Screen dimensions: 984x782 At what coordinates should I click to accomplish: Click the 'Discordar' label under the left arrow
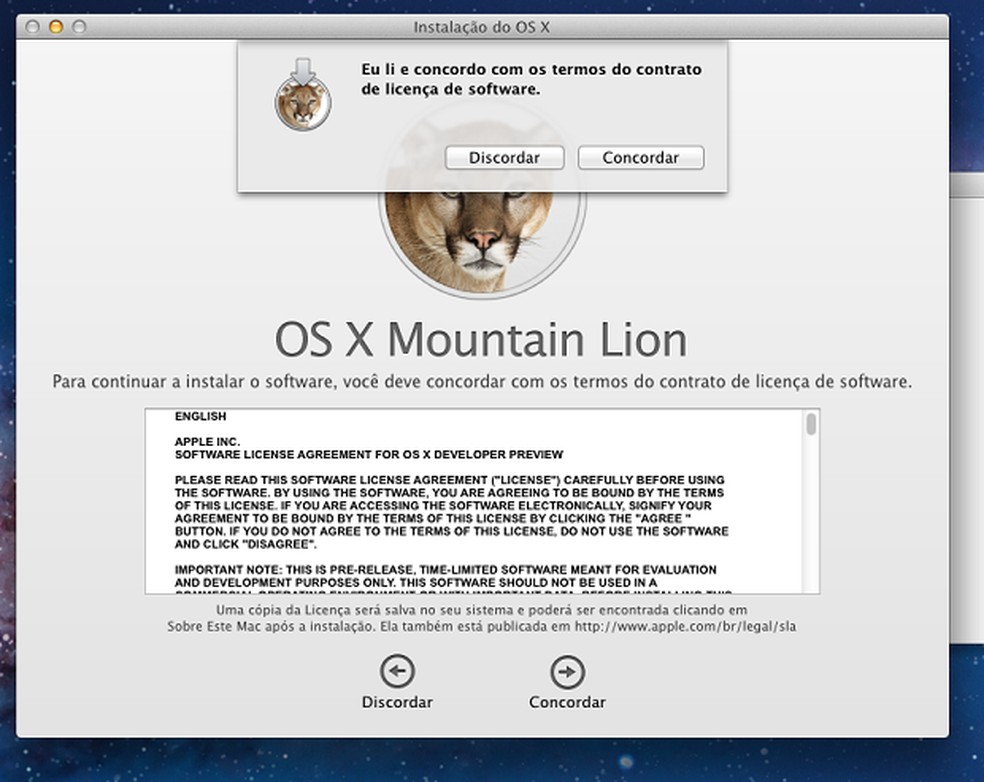coord(397,702)
